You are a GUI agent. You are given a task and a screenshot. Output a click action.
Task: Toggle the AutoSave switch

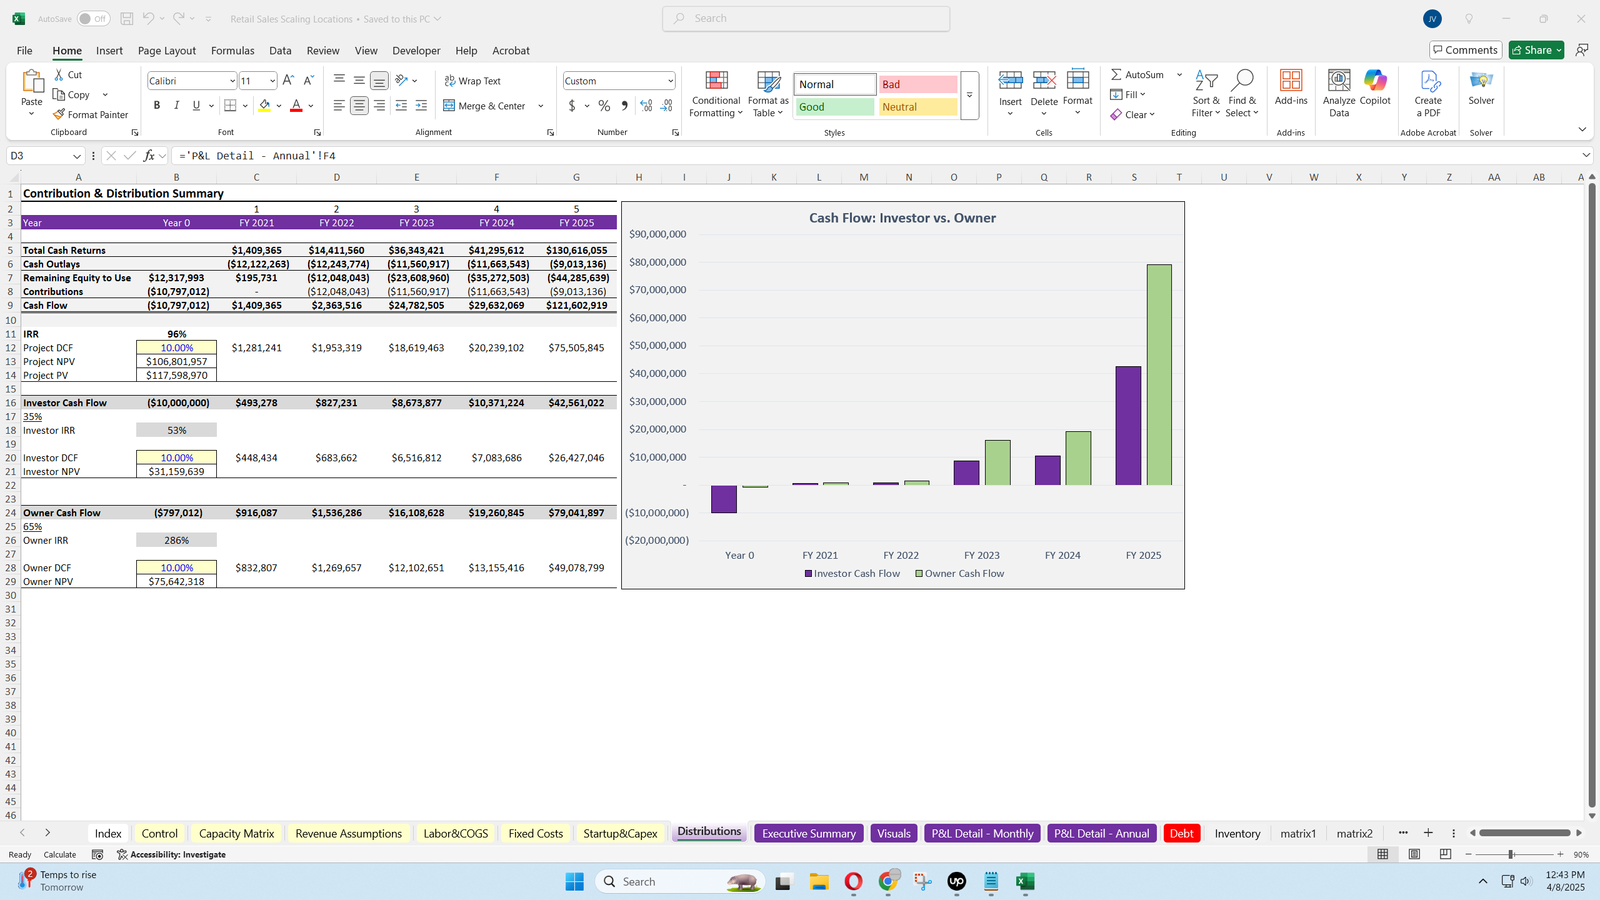coord(93,19)
